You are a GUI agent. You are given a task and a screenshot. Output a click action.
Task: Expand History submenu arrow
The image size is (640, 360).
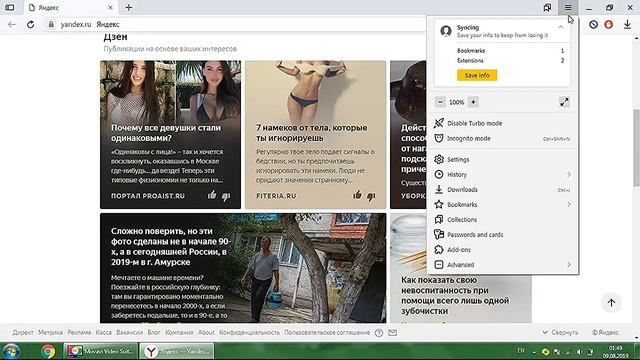(x=569, y=175)
